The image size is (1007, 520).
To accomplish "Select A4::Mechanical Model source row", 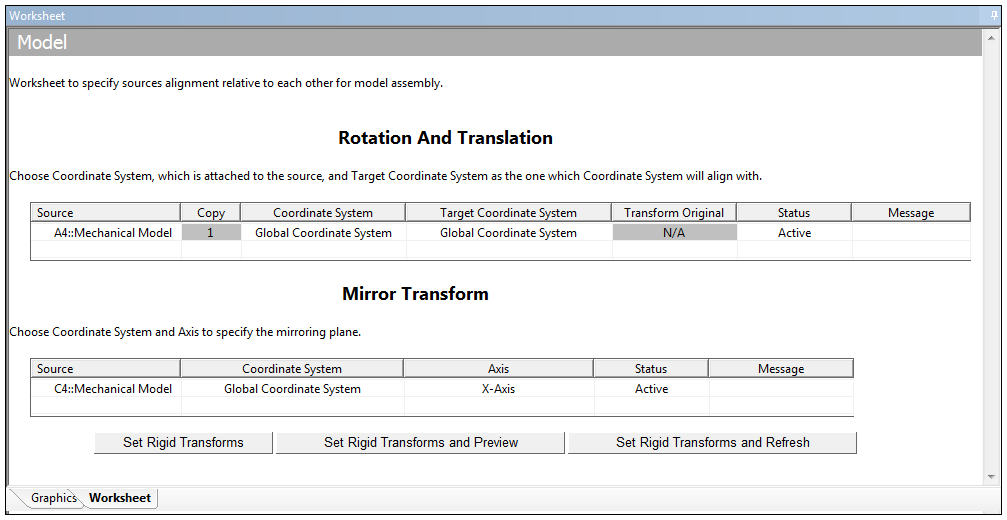I will (112, 233).
